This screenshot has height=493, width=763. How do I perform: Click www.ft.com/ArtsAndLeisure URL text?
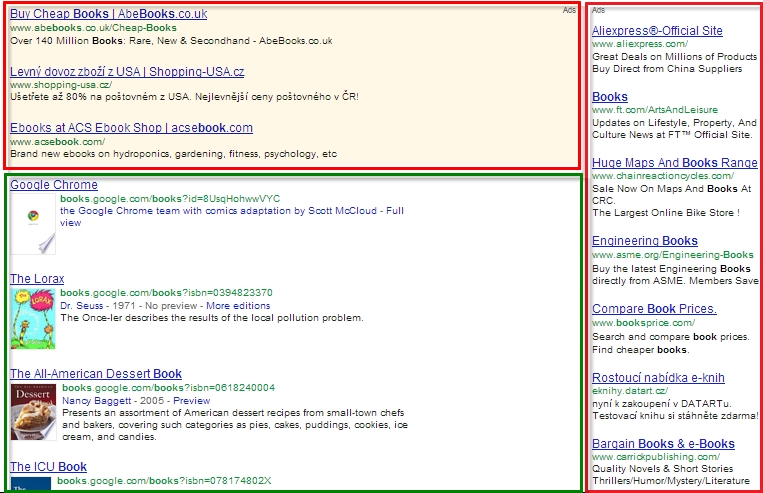coord(655,110)
